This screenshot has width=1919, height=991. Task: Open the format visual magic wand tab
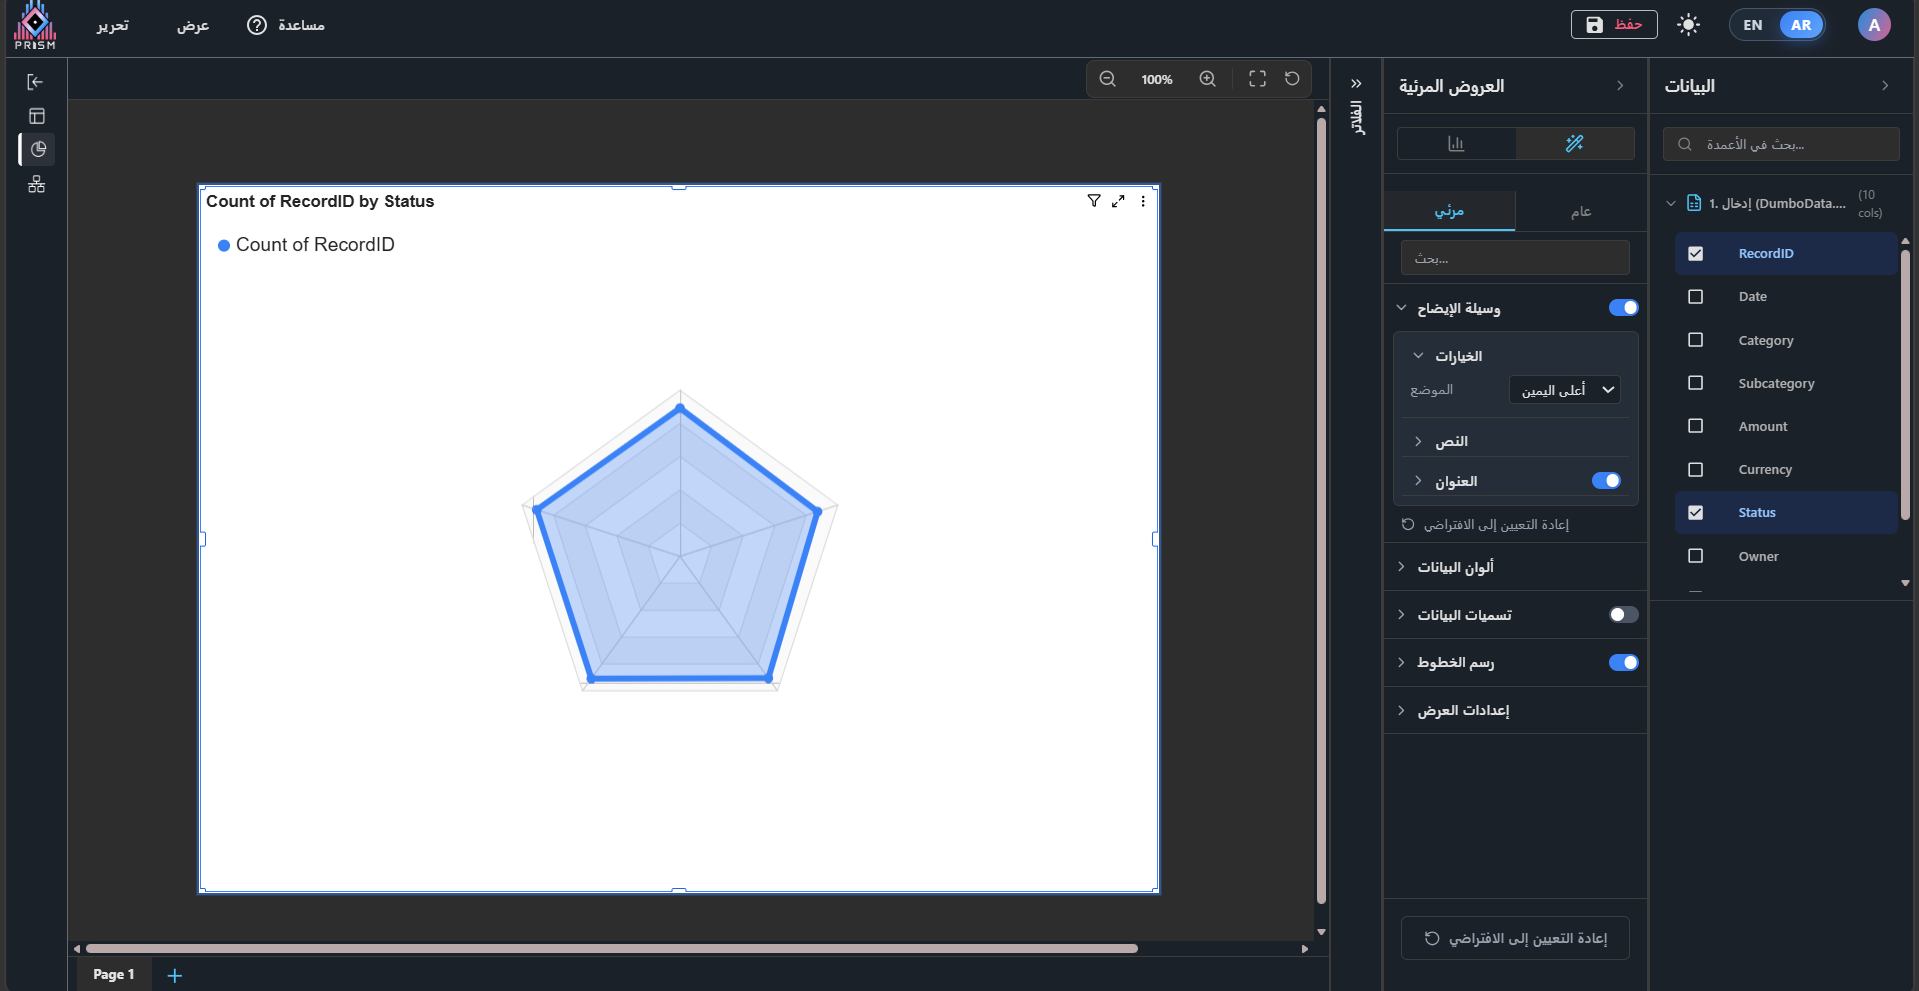(1574, 144)
